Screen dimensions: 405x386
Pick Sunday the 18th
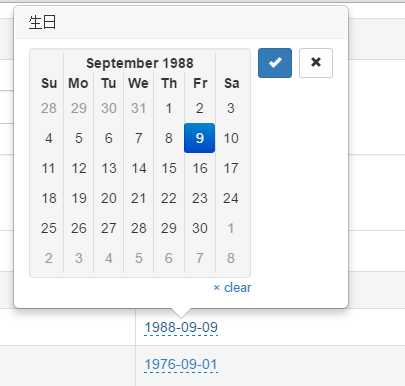[x=49, y=198]
